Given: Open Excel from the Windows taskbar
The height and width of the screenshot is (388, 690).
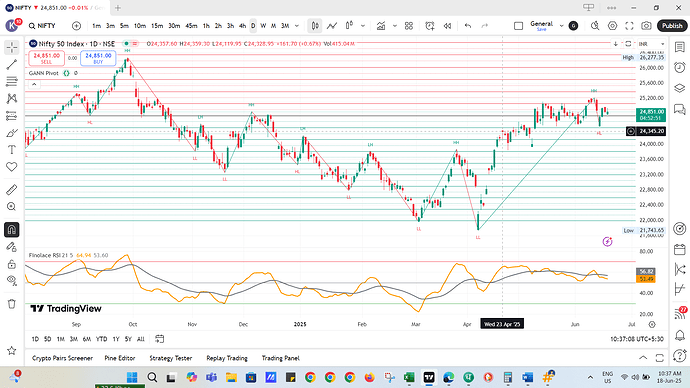Looking at the screenshot, I should coord(409,377).
